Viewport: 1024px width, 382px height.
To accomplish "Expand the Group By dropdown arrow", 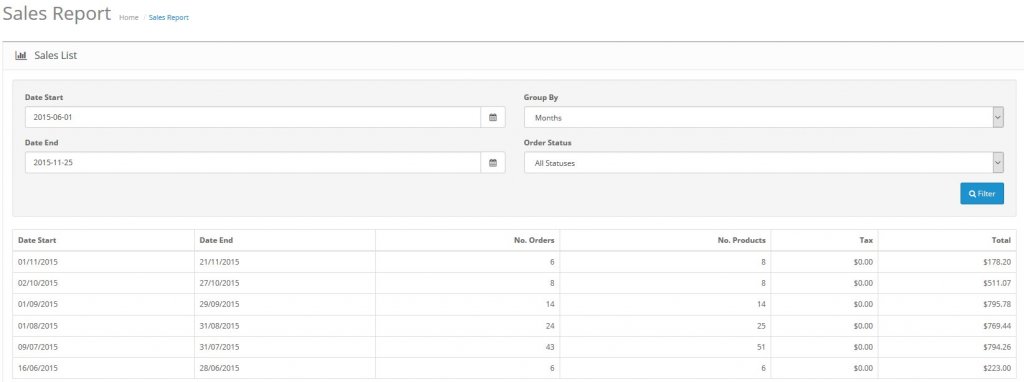I will pos(998,118).
